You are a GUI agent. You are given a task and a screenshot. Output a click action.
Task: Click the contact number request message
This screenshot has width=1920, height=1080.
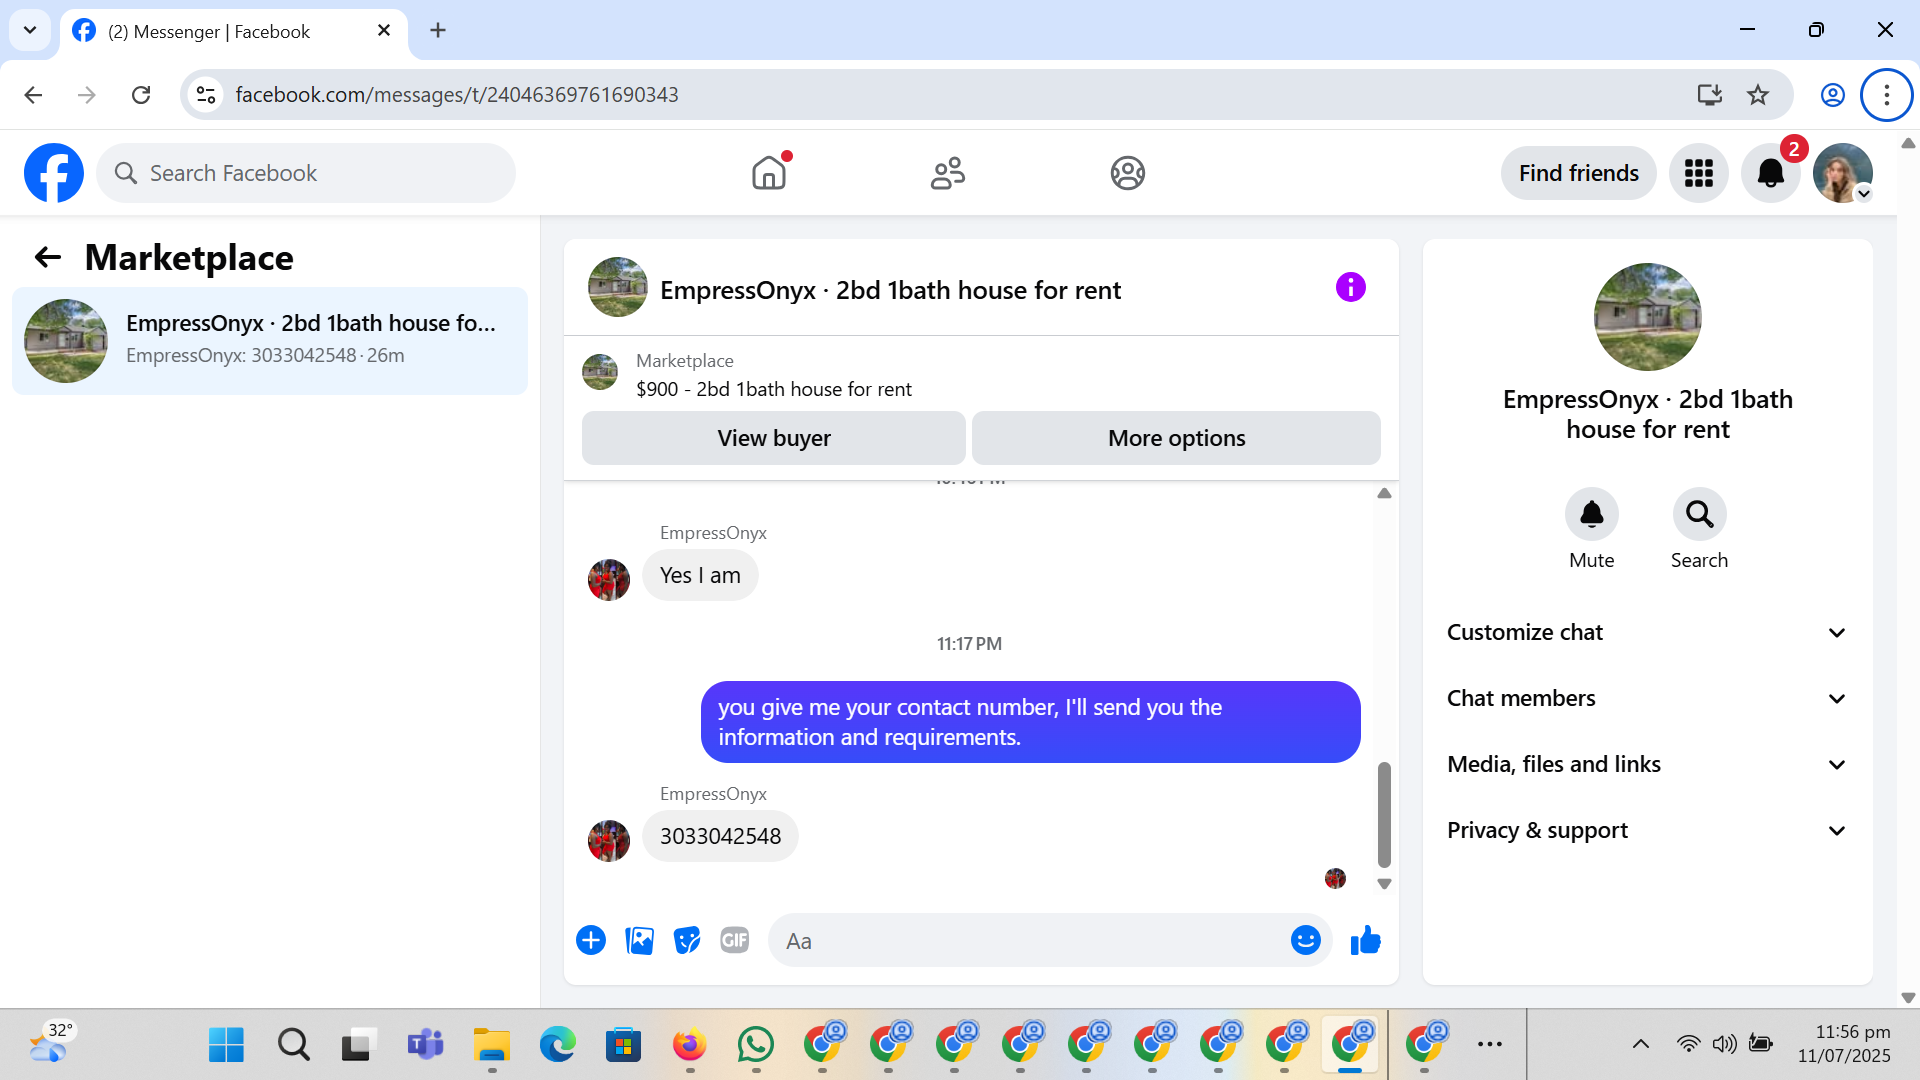[x=1030, y=722]
